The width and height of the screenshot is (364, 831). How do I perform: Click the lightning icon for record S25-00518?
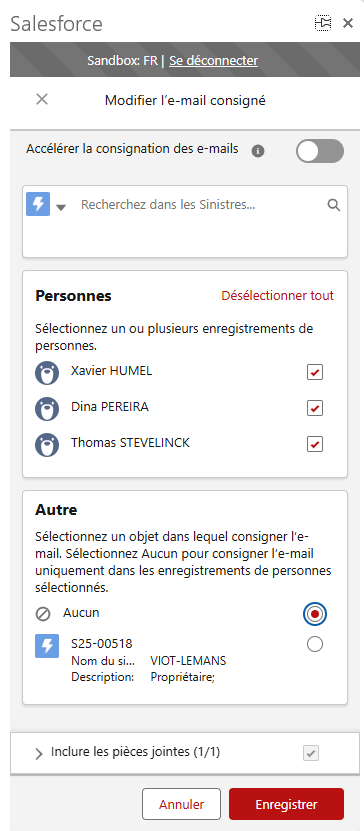47,647
